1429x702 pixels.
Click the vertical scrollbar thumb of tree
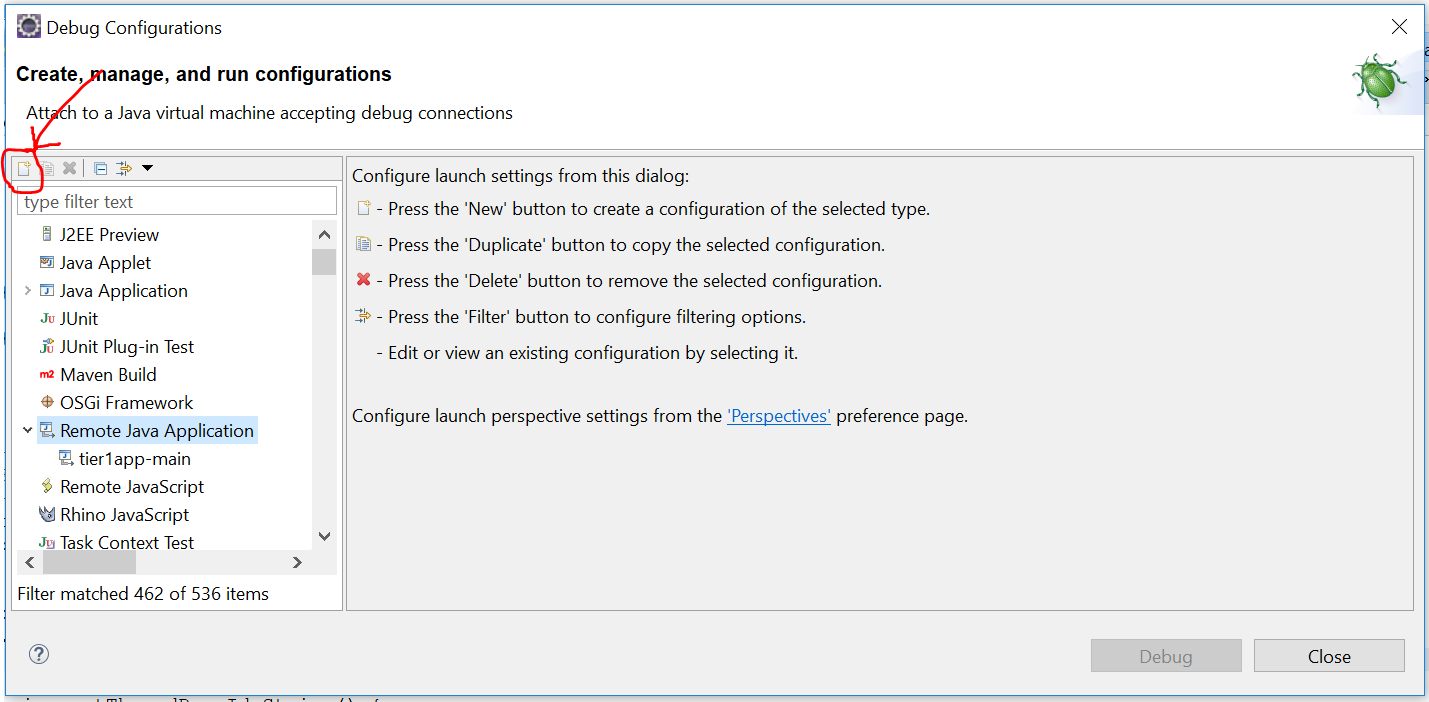click(324, 262)
